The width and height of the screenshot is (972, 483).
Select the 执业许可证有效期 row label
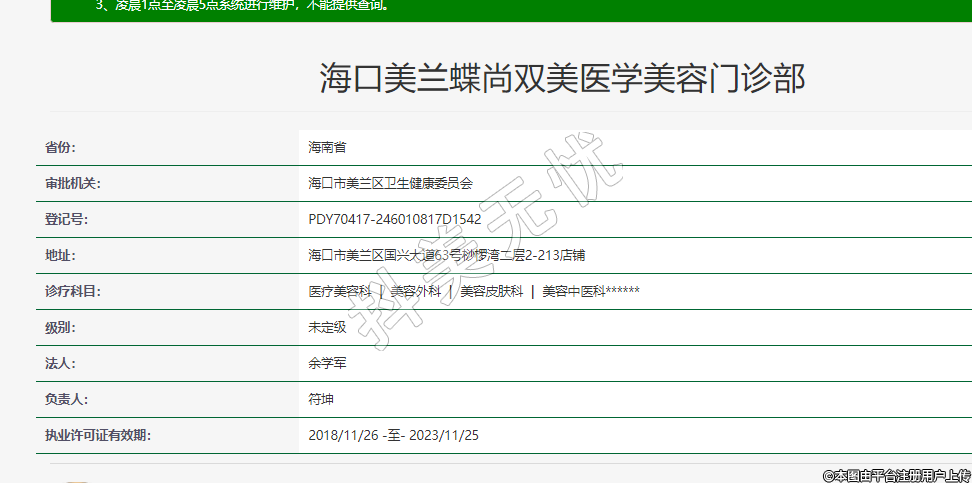97,435
